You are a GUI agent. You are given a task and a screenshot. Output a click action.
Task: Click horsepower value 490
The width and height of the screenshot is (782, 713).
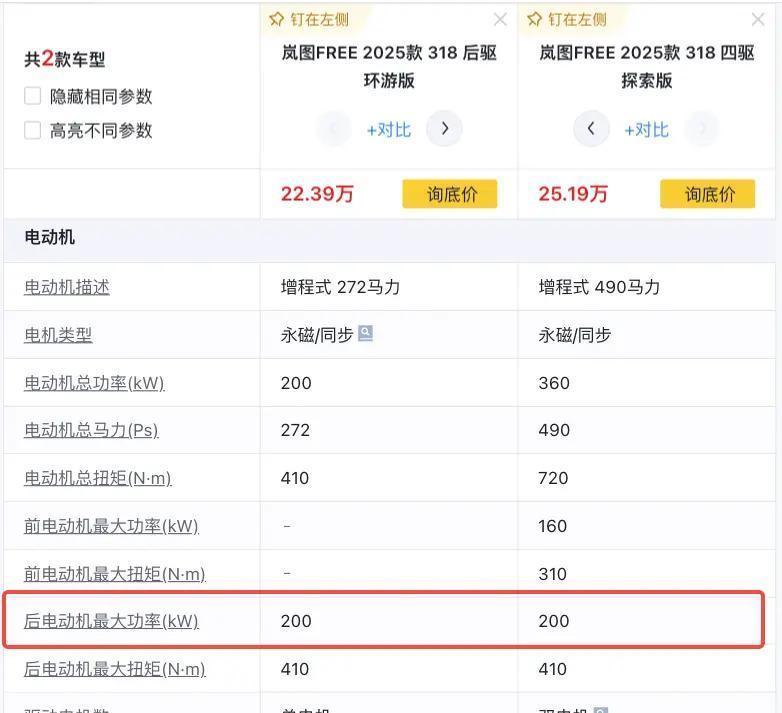click(x=554, y=430)
